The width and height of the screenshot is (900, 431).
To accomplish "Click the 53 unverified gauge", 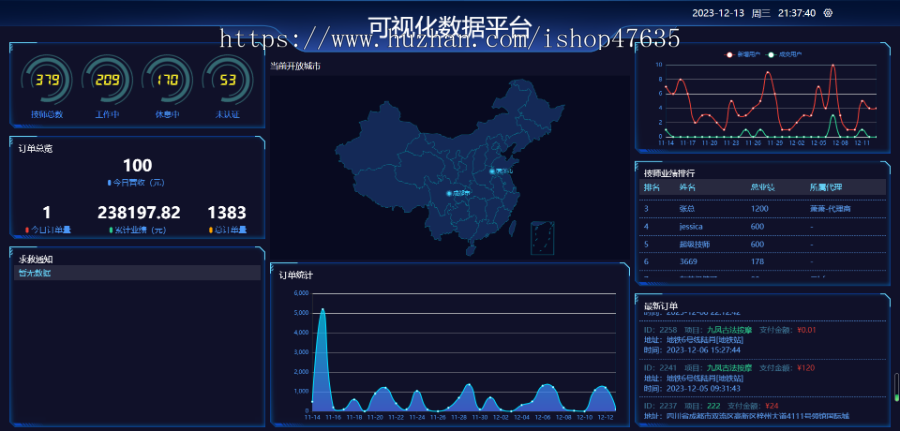I will point(228,80).
